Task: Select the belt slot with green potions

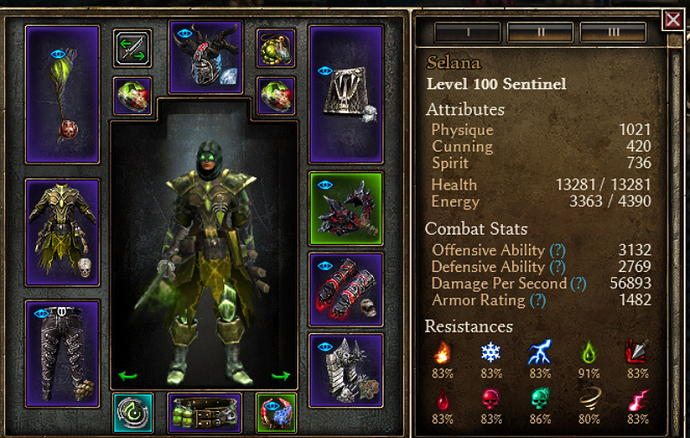Action: pyautogui.click(x=205, y=413)
